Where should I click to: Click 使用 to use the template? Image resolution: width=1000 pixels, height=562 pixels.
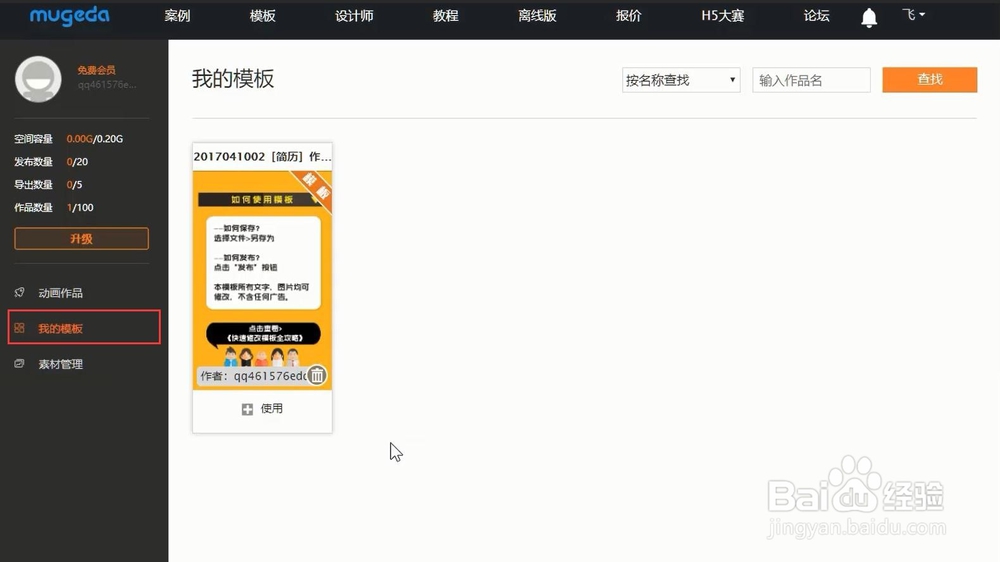272,408
